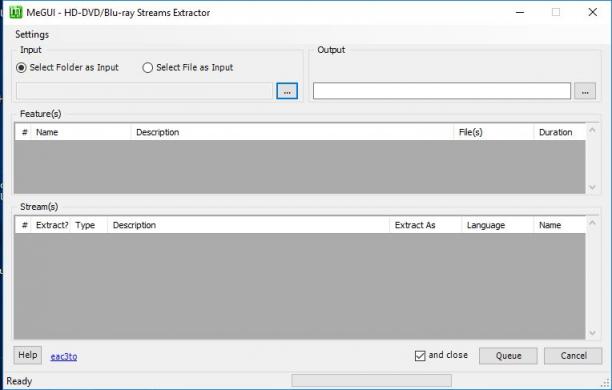The width and height of the screenshot is (612, 390).
Task: Click the Streams Description column header
Action: click(248, 225)
